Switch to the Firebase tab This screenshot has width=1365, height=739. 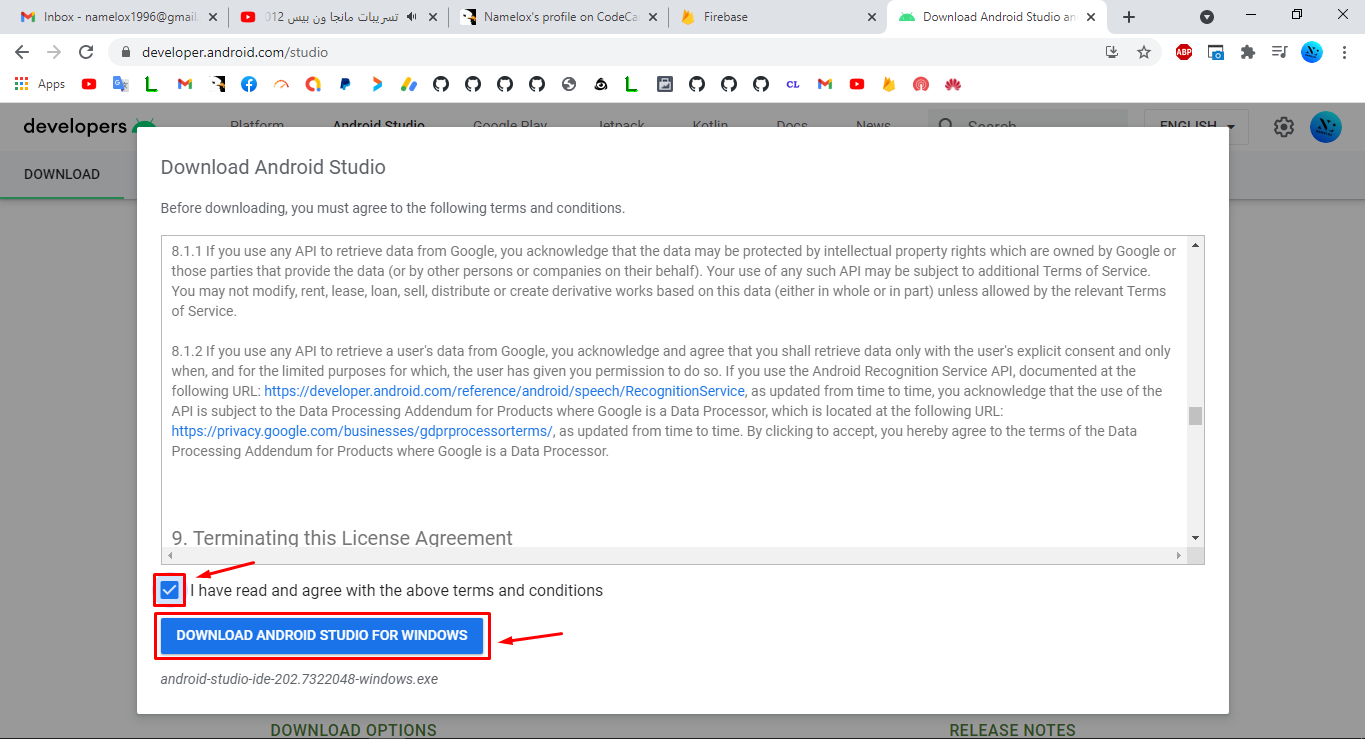[778, 17]
